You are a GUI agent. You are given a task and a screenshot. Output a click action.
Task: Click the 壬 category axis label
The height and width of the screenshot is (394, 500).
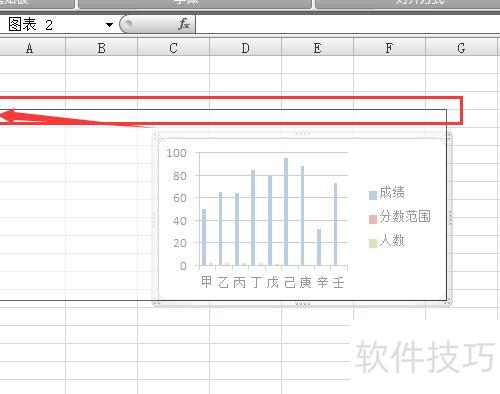pyautogui.click(x=338, y=282)
